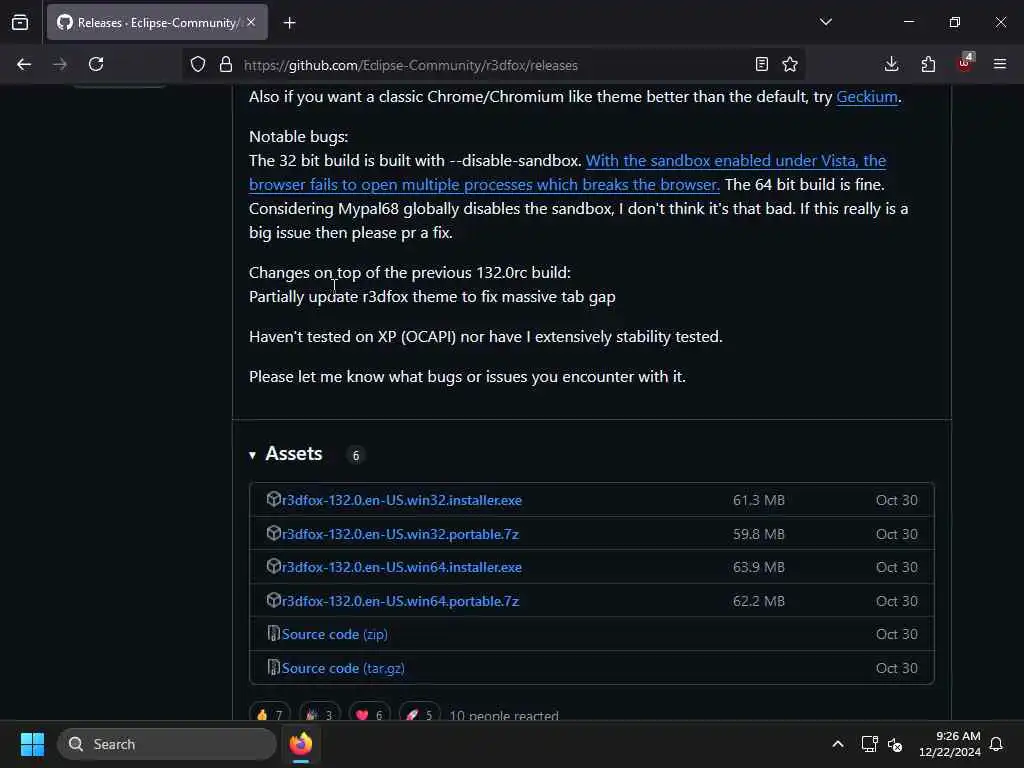Open the downloads panel

click(891, 64)
